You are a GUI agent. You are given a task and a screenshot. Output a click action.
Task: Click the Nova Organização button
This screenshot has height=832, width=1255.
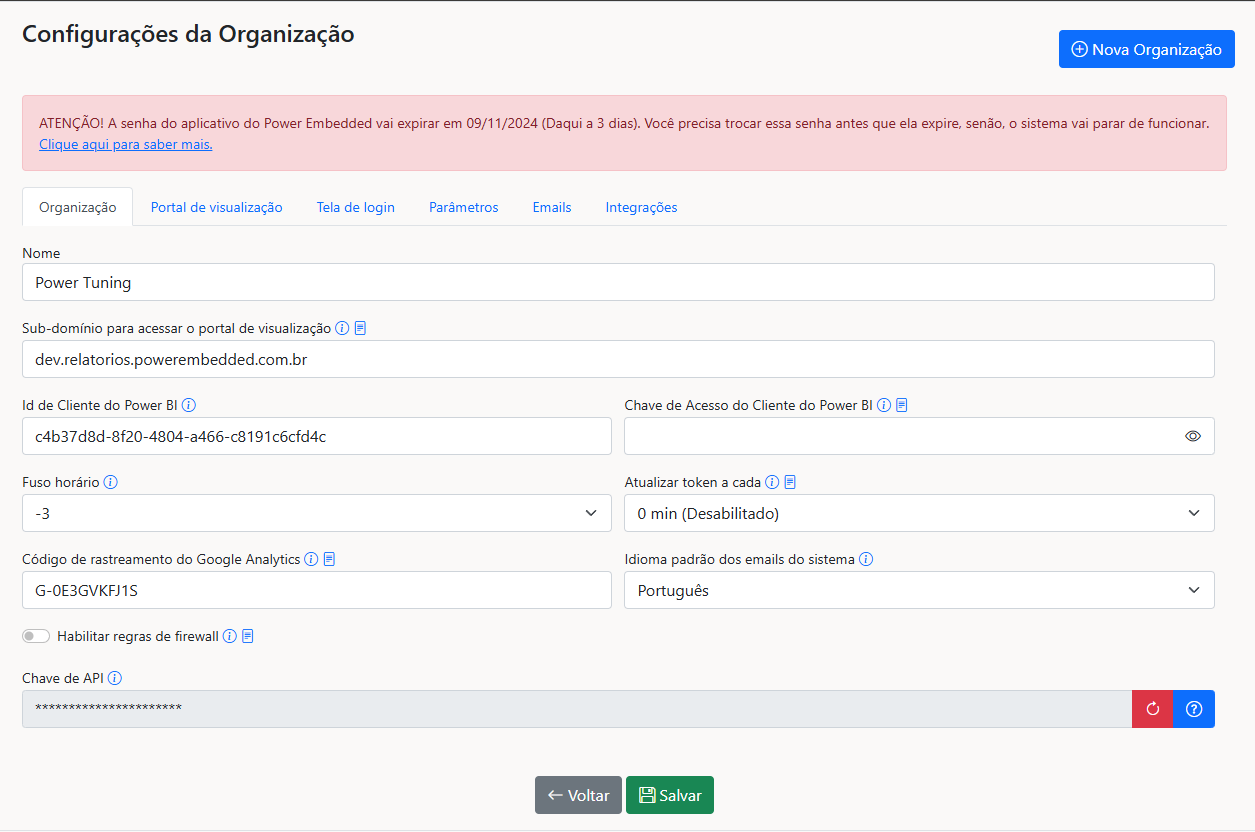tap(1147, 49)
